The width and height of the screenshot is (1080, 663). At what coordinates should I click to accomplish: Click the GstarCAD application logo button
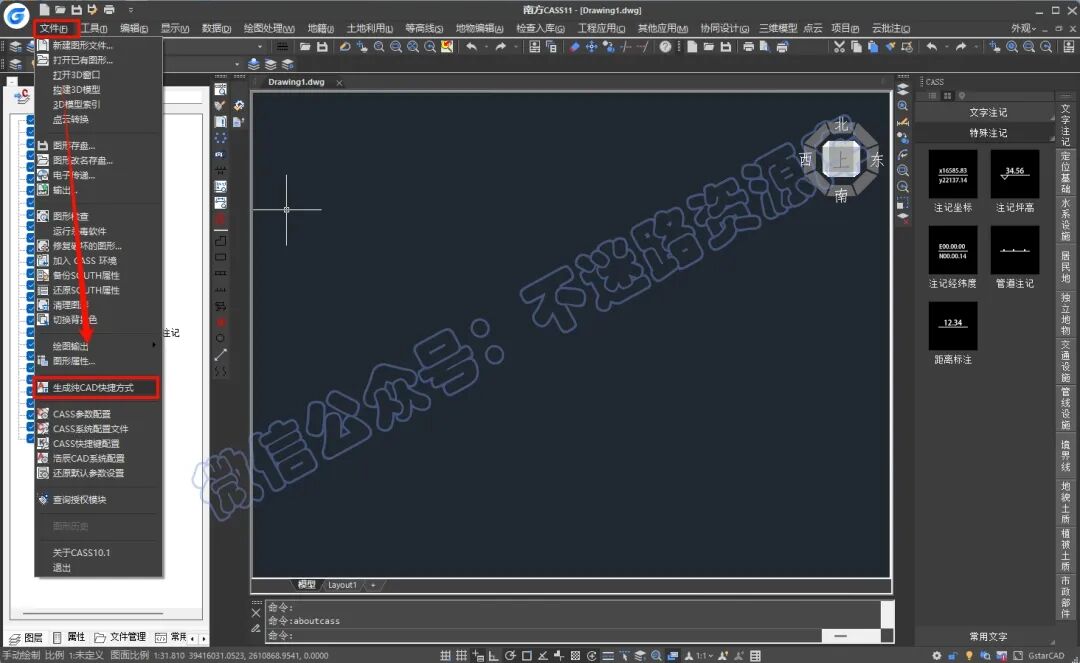coord(16,14)
